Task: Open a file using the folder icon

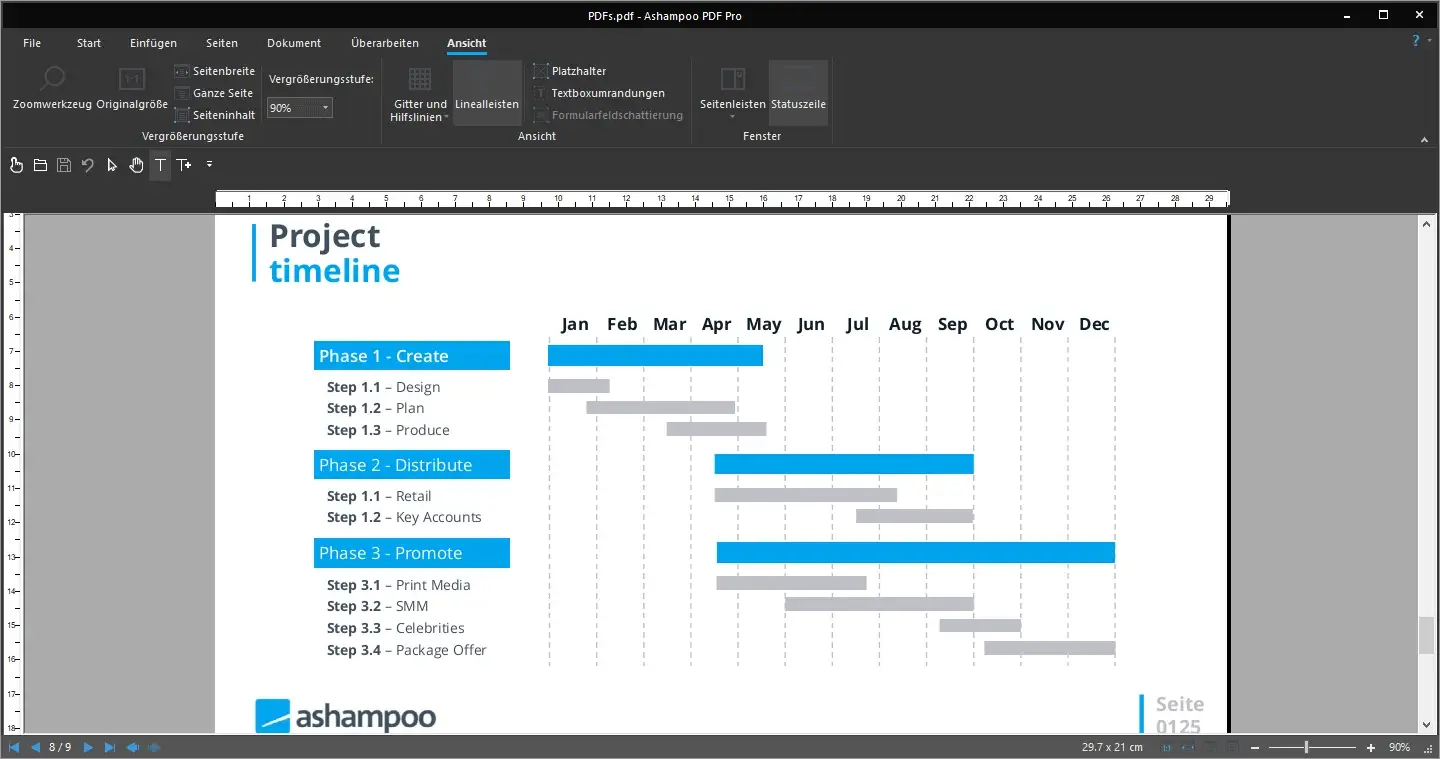Action: (x=40, y=165)
